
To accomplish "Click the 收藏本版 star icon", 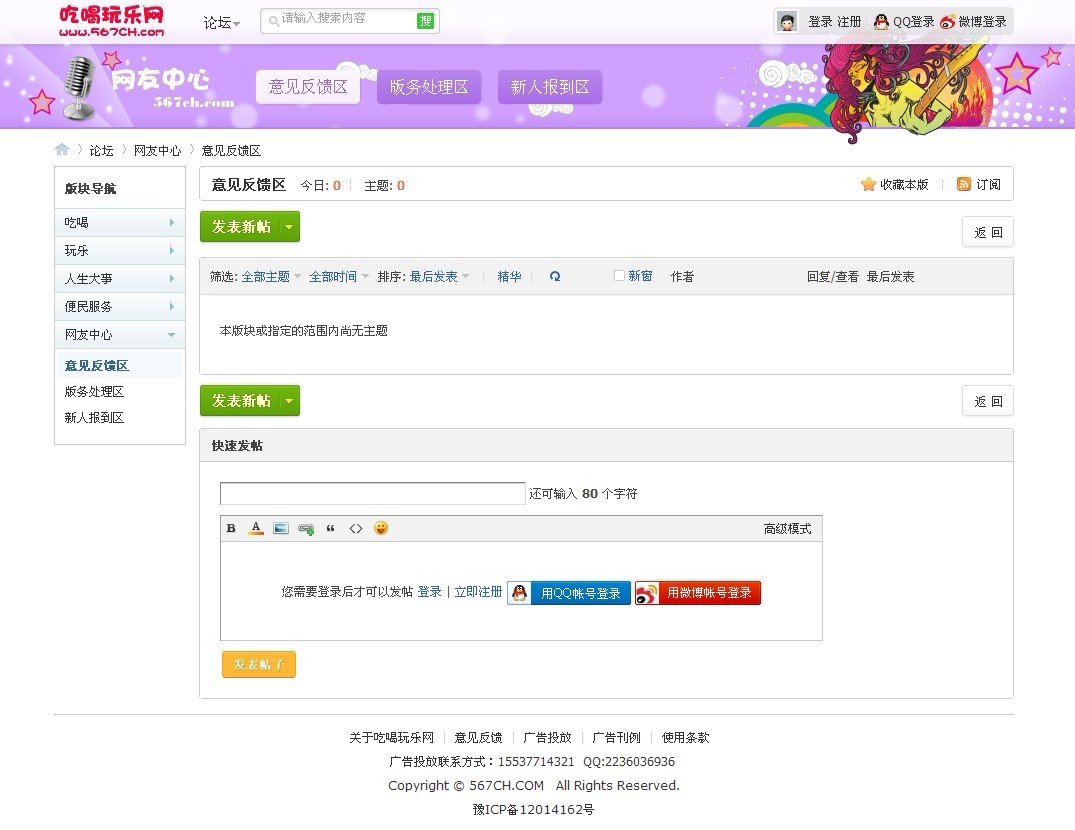I will pyautogui.click(x=868, y=184).
